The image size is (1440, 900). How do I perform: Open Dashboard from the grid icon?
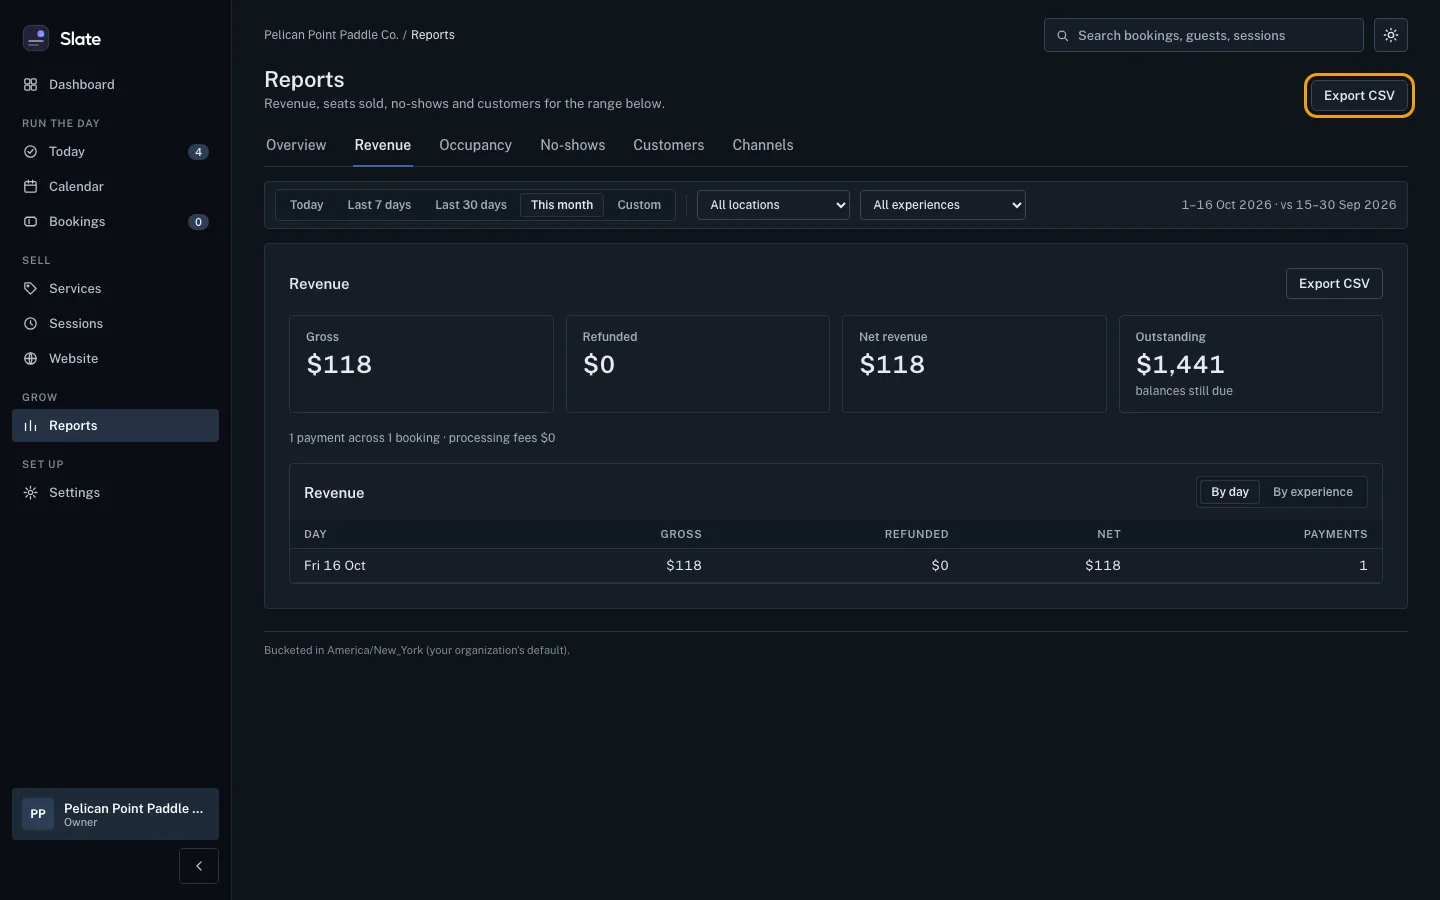click(x=30, y=85)
